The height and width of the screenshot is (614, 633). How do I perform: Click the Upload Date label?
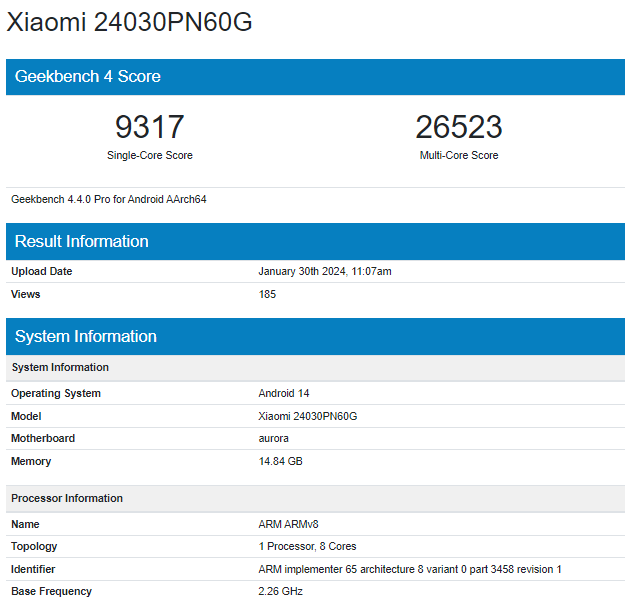coord(42,271)
